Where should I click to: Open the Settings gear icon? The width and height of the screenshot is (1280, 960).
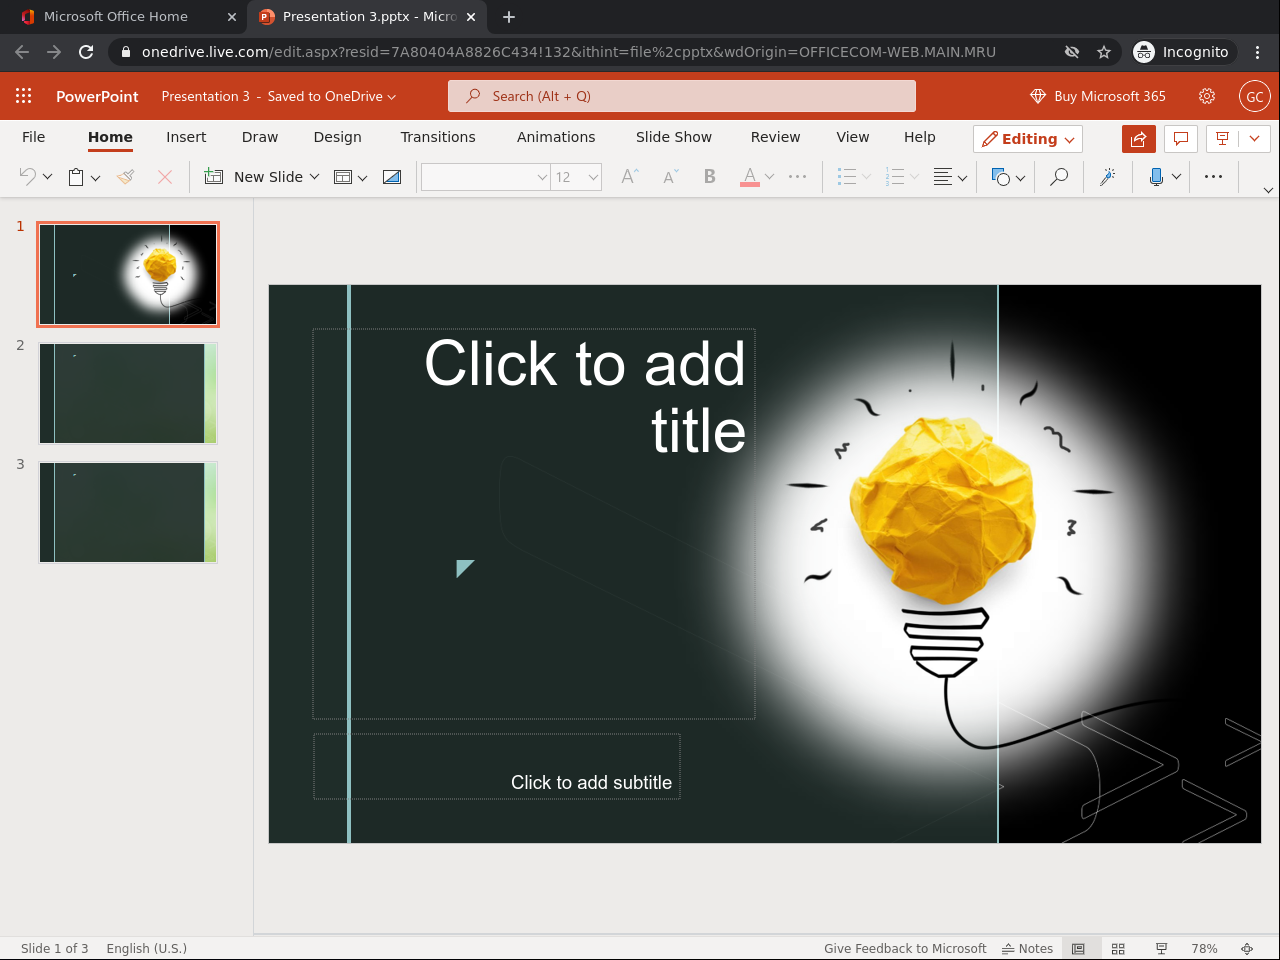click(x=1207, y=96)
